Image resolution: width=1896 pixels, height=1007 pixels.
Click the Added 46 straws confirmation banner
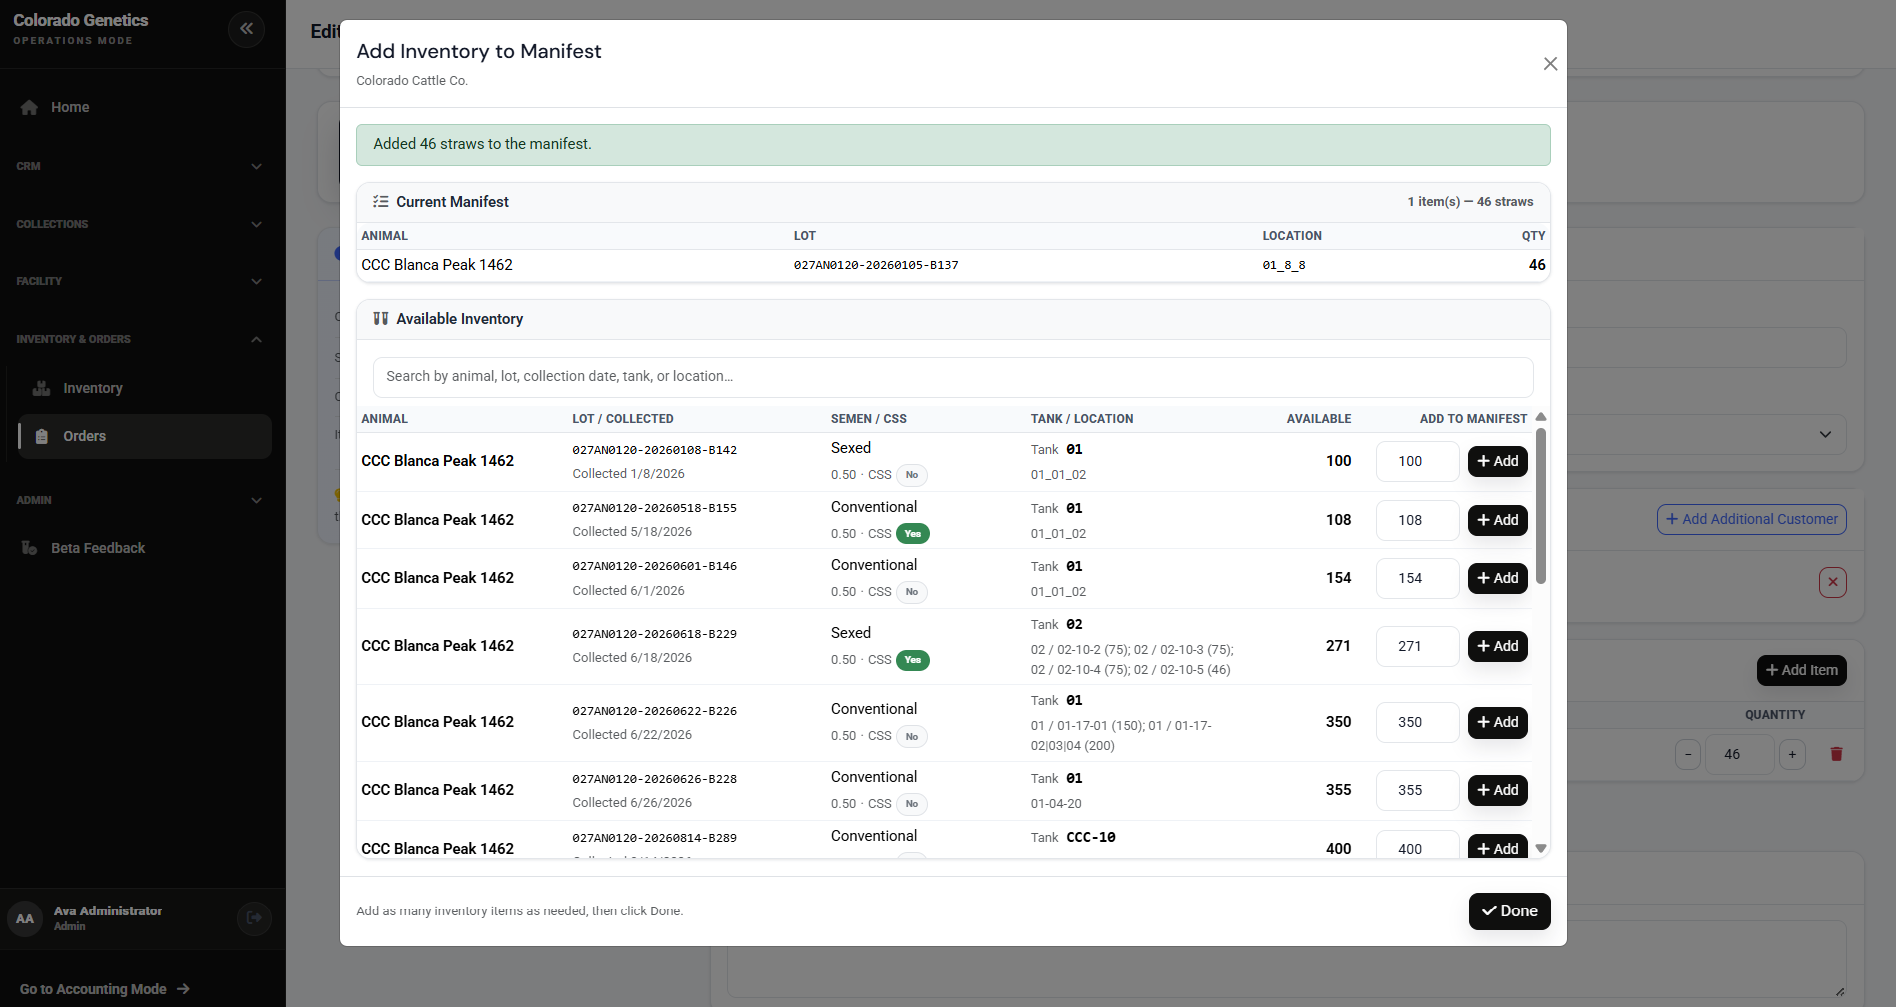point(953,145)
